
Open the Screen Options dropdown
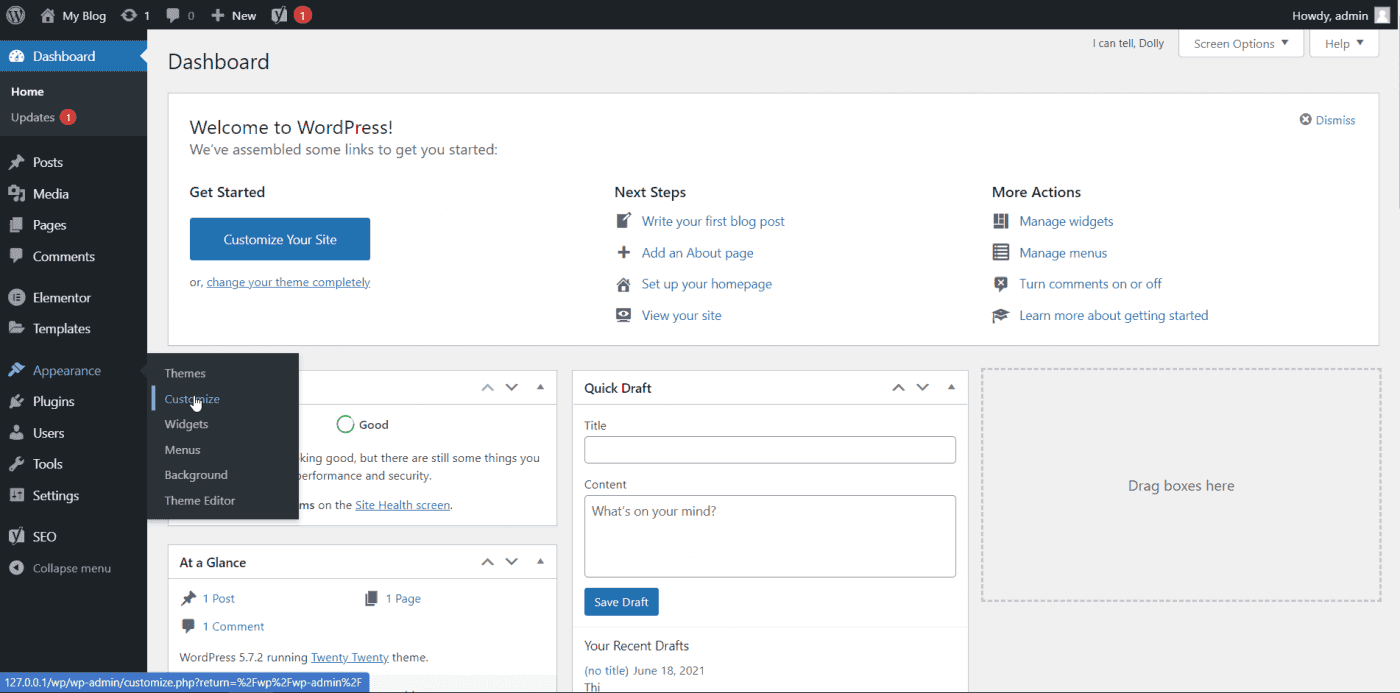click(x=1241, y=44)
